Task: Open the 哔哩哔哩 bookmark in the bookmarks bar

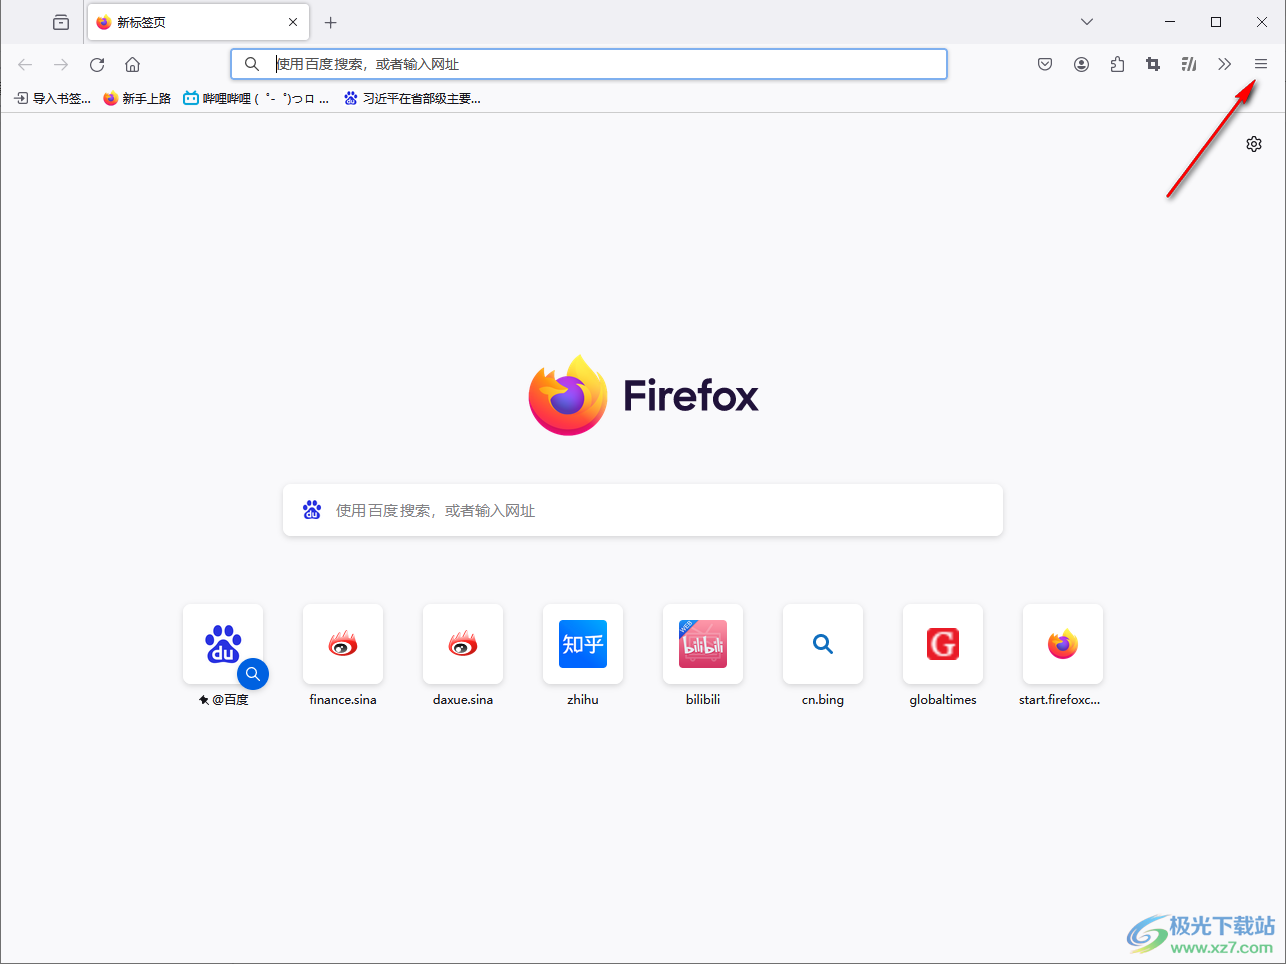Action: [256, 98]
